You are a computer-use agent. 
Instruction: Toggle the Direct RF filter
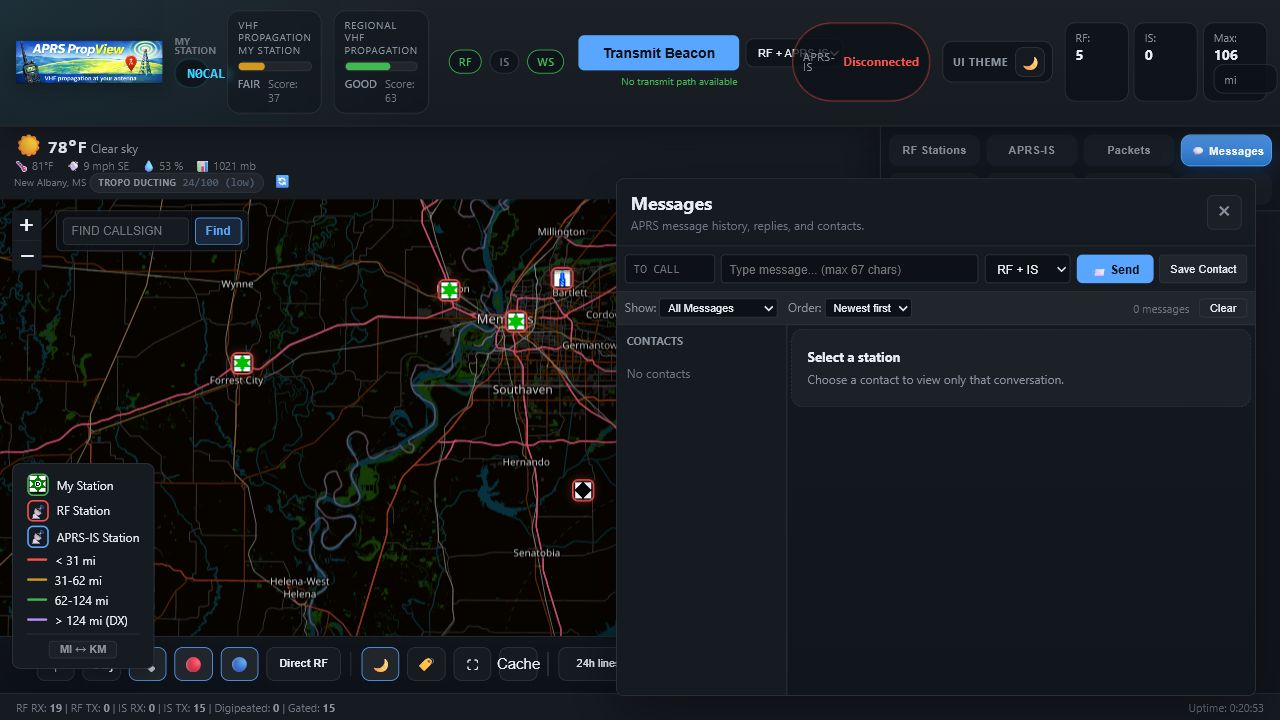(x=303, y=664)
